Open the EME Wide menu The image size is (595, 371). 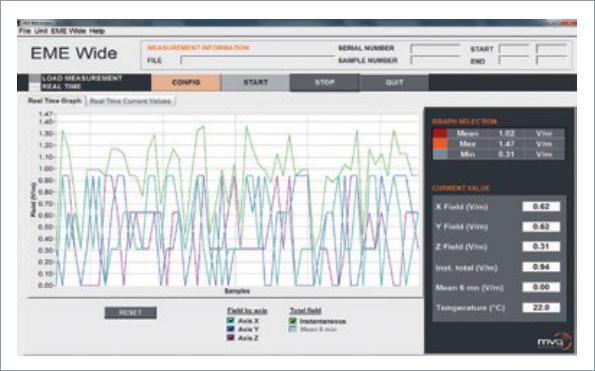68,31
